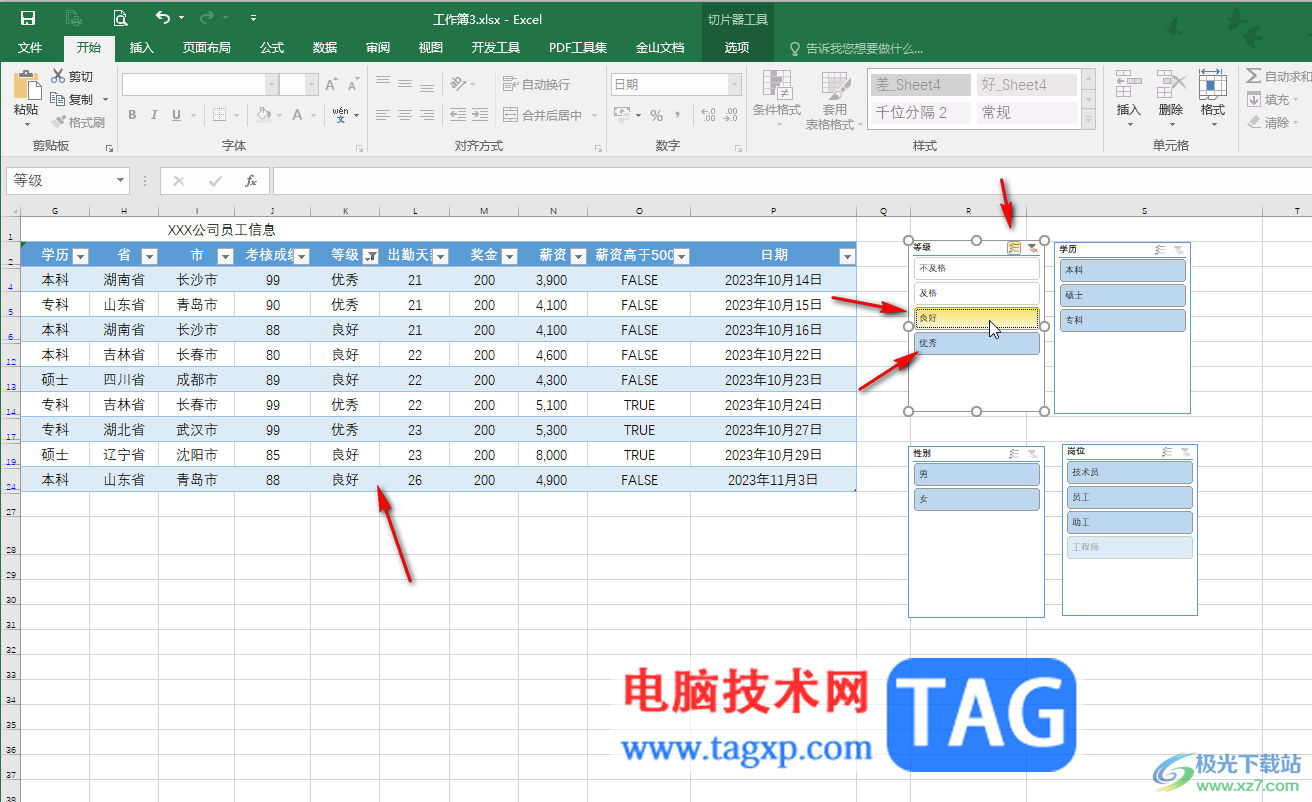Select 优秀 in the 等级 slicer

(977, 343)
